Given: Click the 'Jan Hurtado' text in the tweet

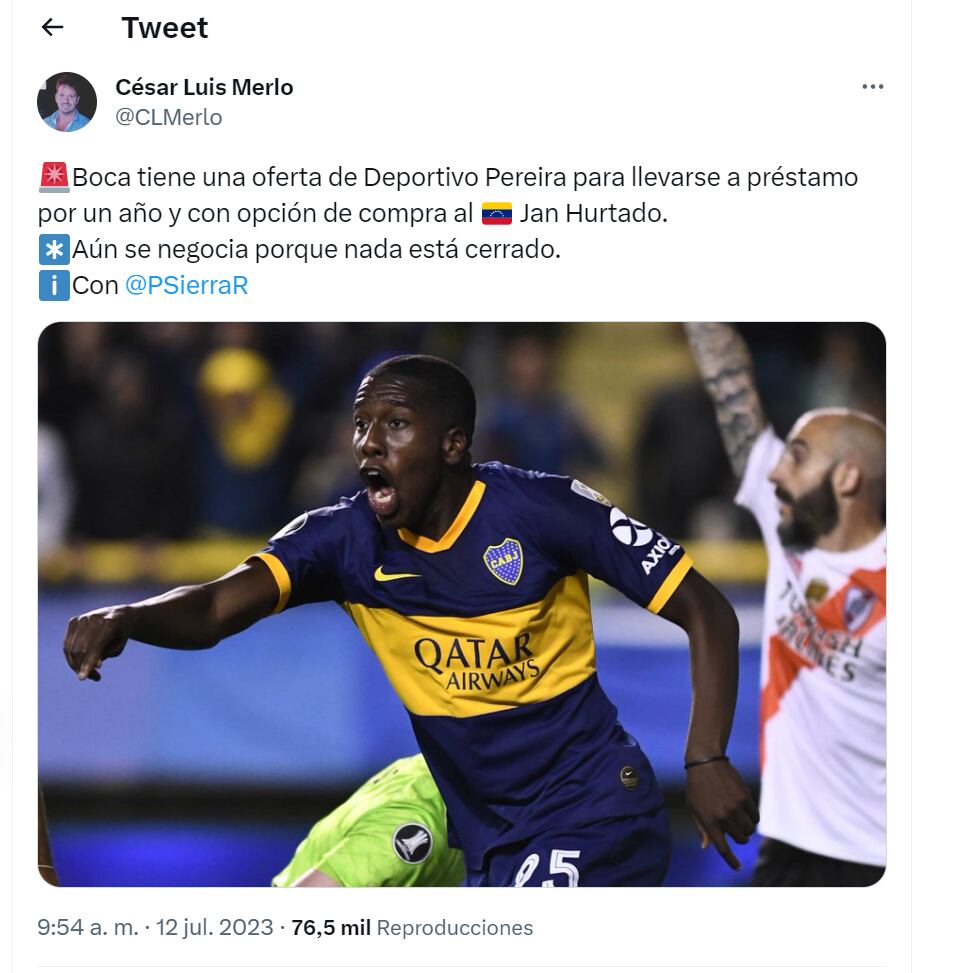Looking at the screenshot, I should (x=593, y=213).
